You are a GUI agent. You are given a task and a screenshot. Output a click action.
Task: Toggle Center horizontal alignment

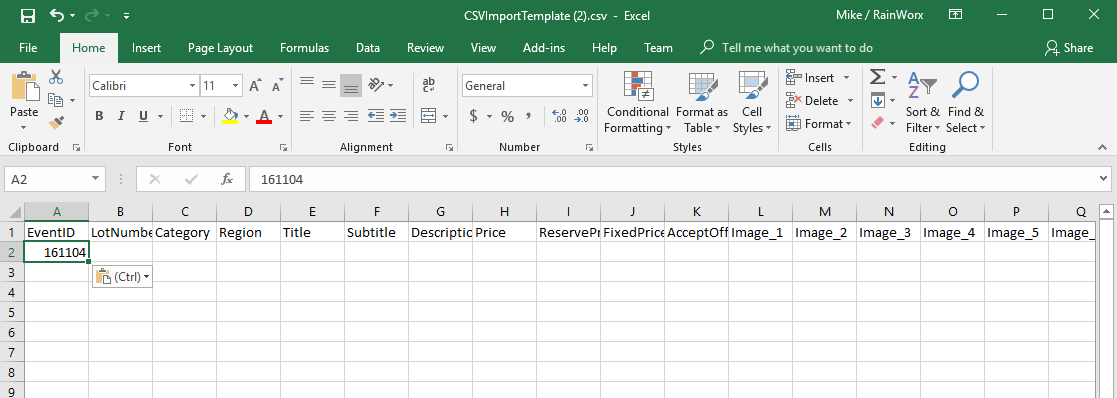click(x=328, y=115)
